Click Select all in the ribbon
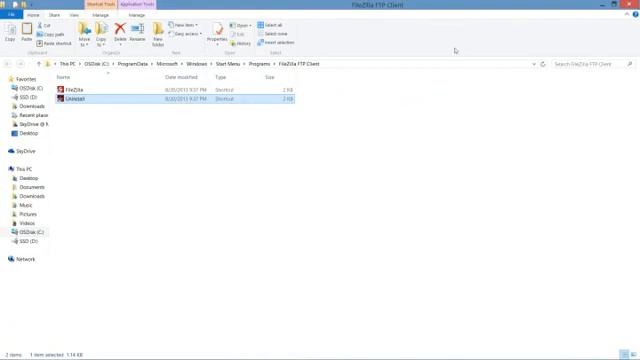Image resolution: width=640 pixels, height=360 pixels. pyautogui.click(x=270, y=25)
